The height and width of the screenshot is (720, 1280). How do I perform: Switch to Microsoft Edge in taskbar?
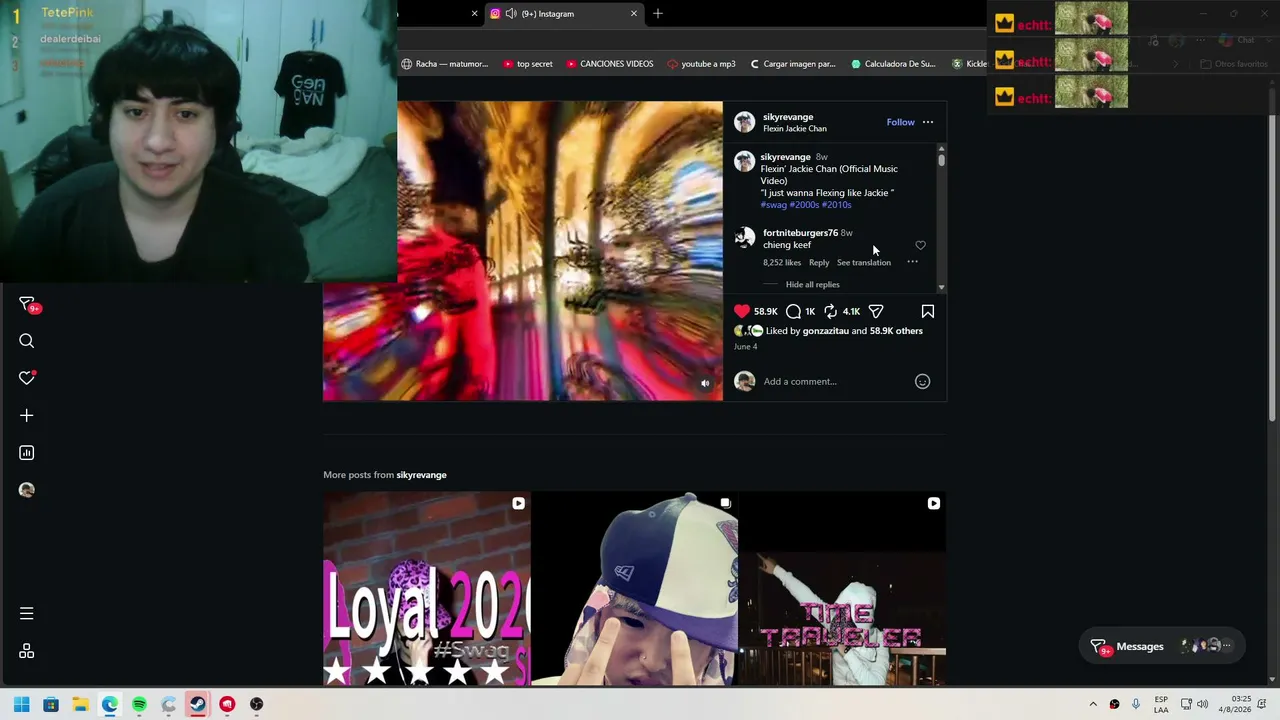(110, 704)
